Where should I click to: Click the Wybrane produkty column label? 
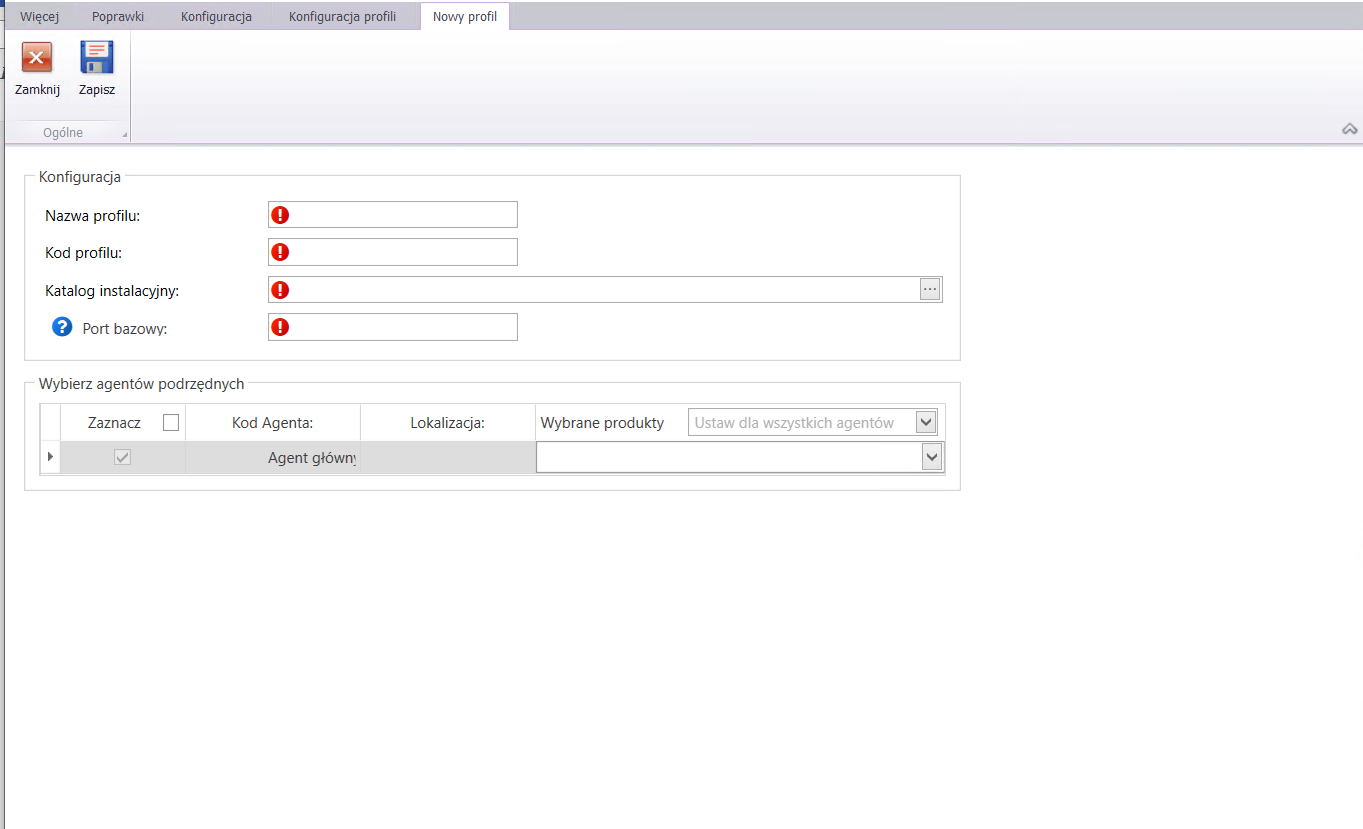point(602,423)
